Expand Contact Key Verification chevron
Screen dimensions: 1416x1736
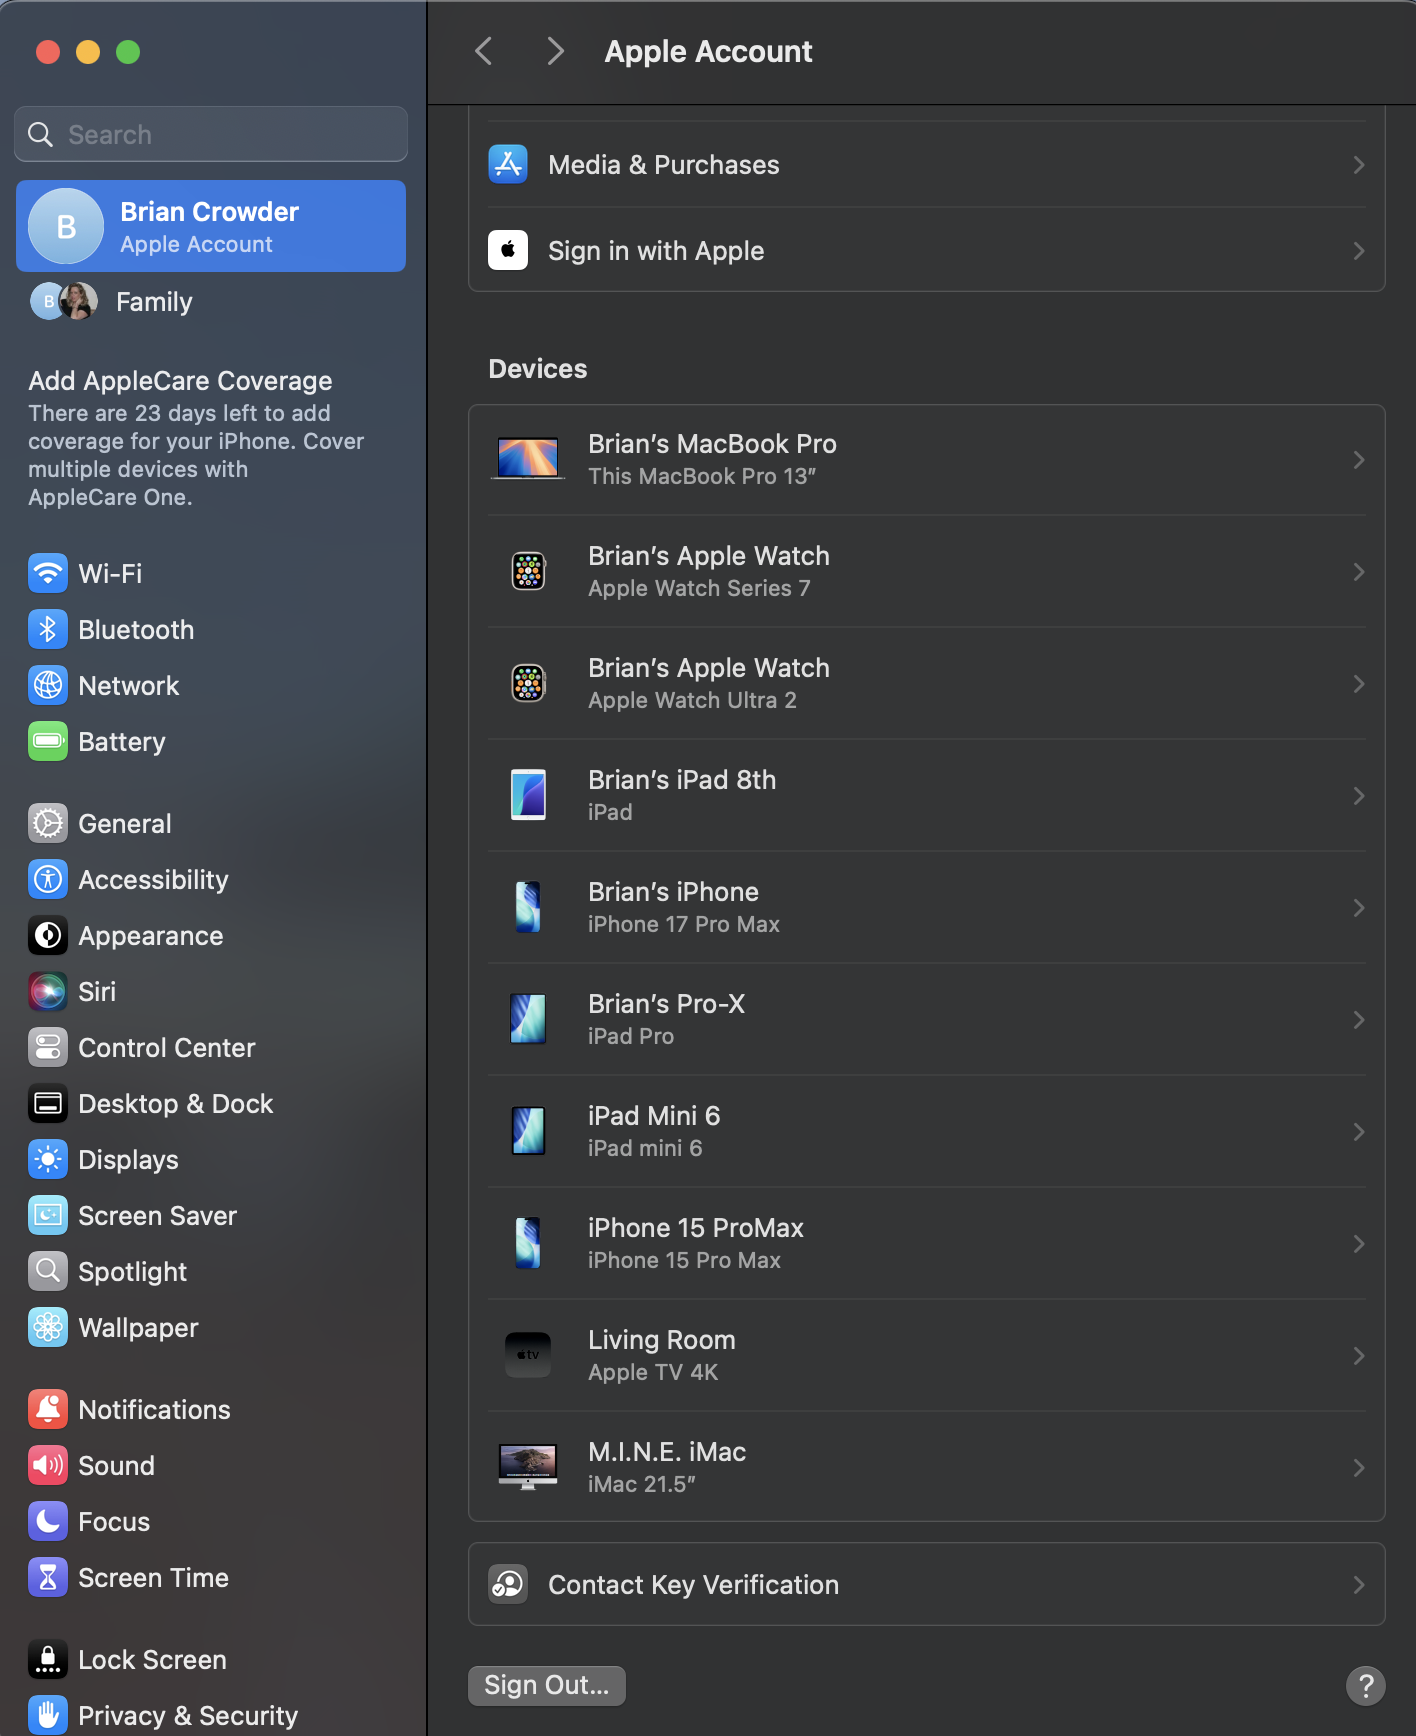pyautogui.click(x=1359, y=1585)
